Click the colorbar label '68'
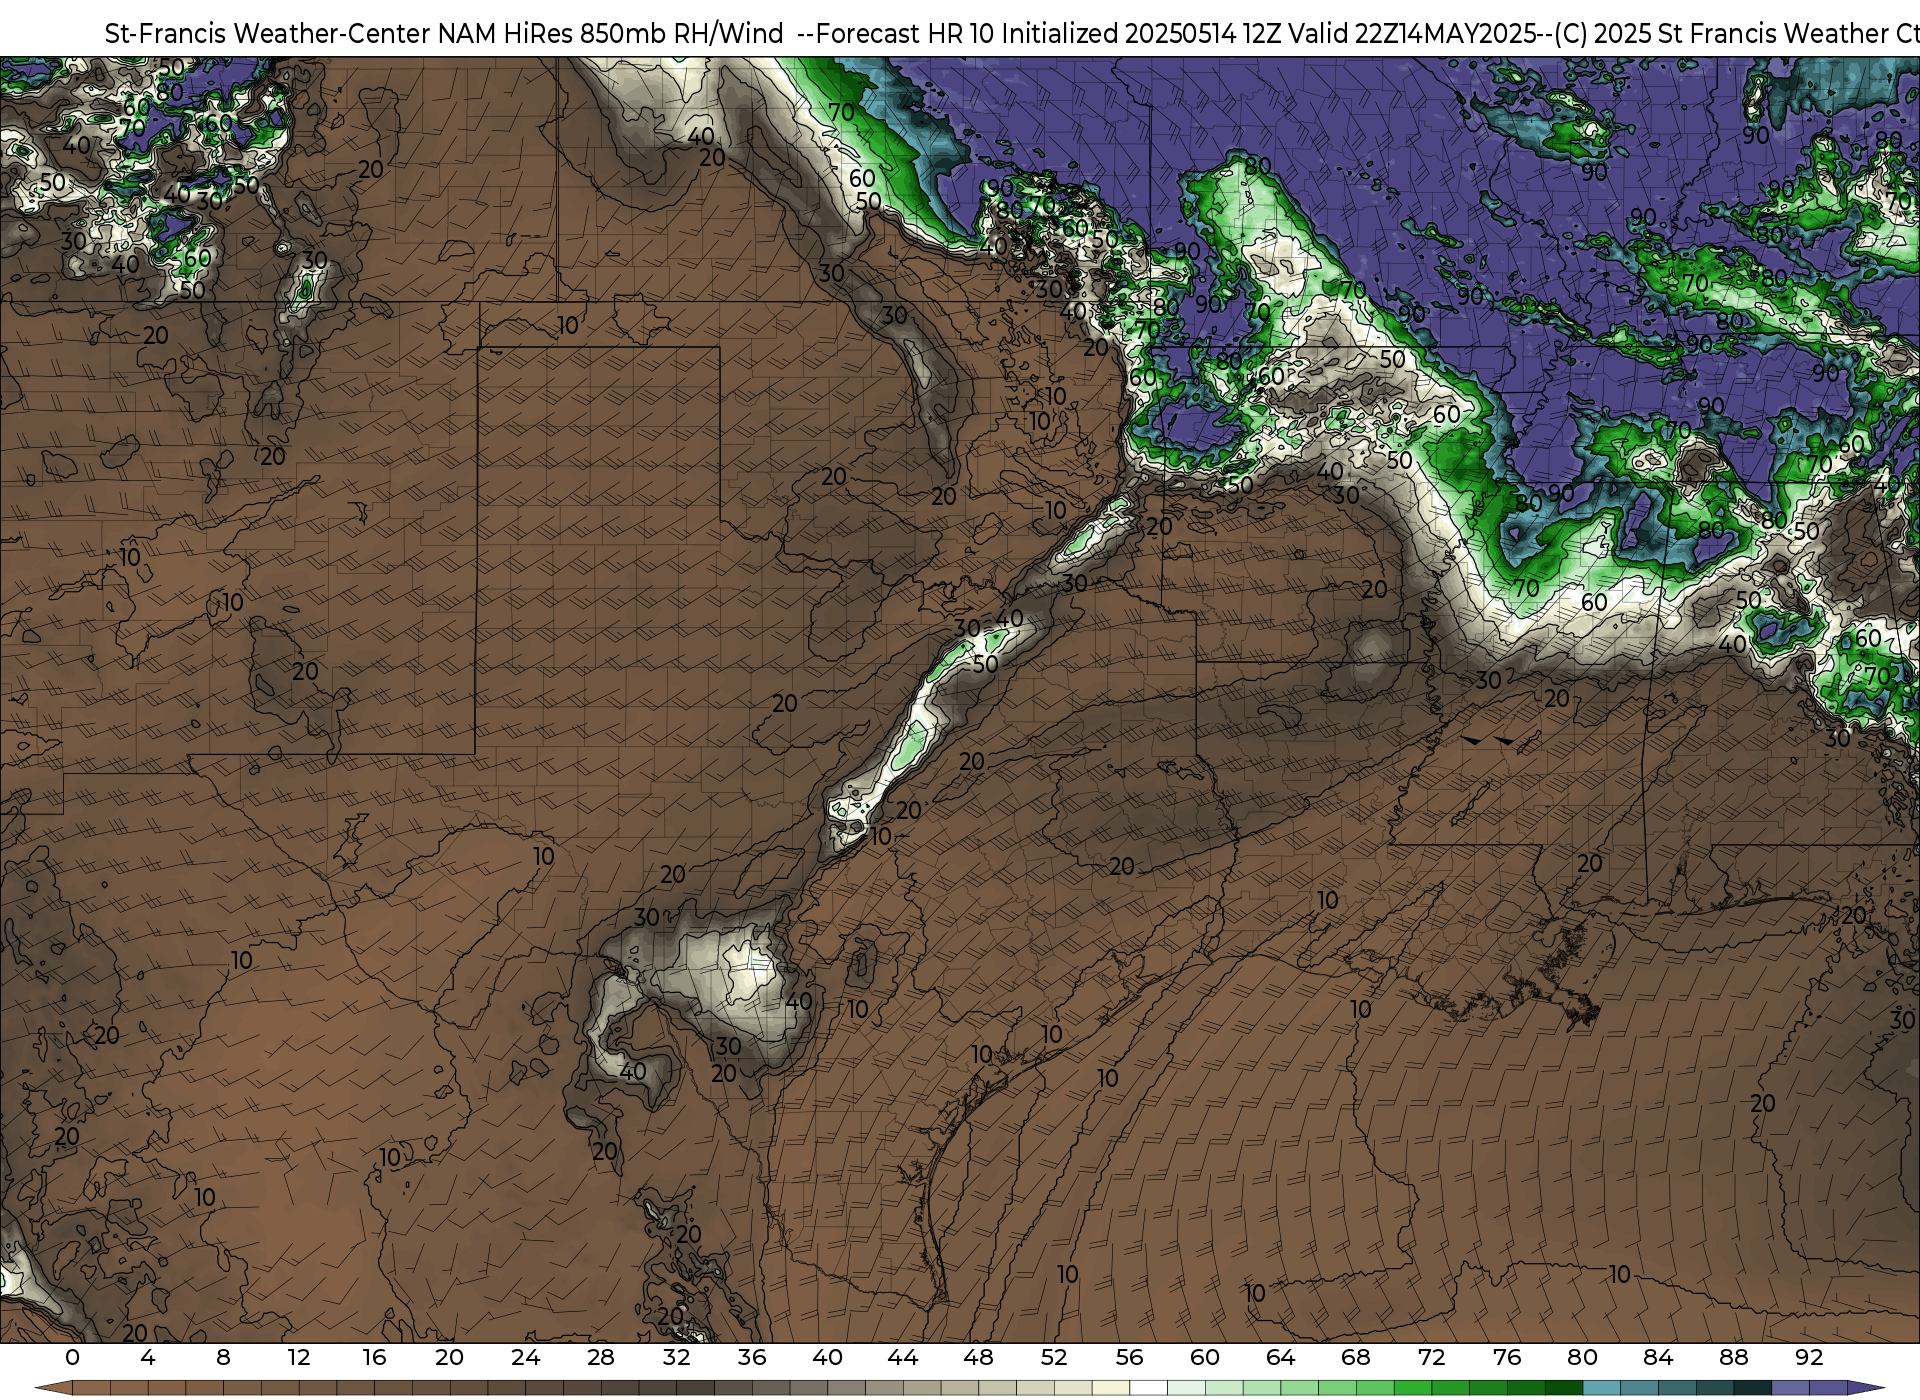The height and width of the screenshot is (1400, 1920). tap(1355, 1357)
